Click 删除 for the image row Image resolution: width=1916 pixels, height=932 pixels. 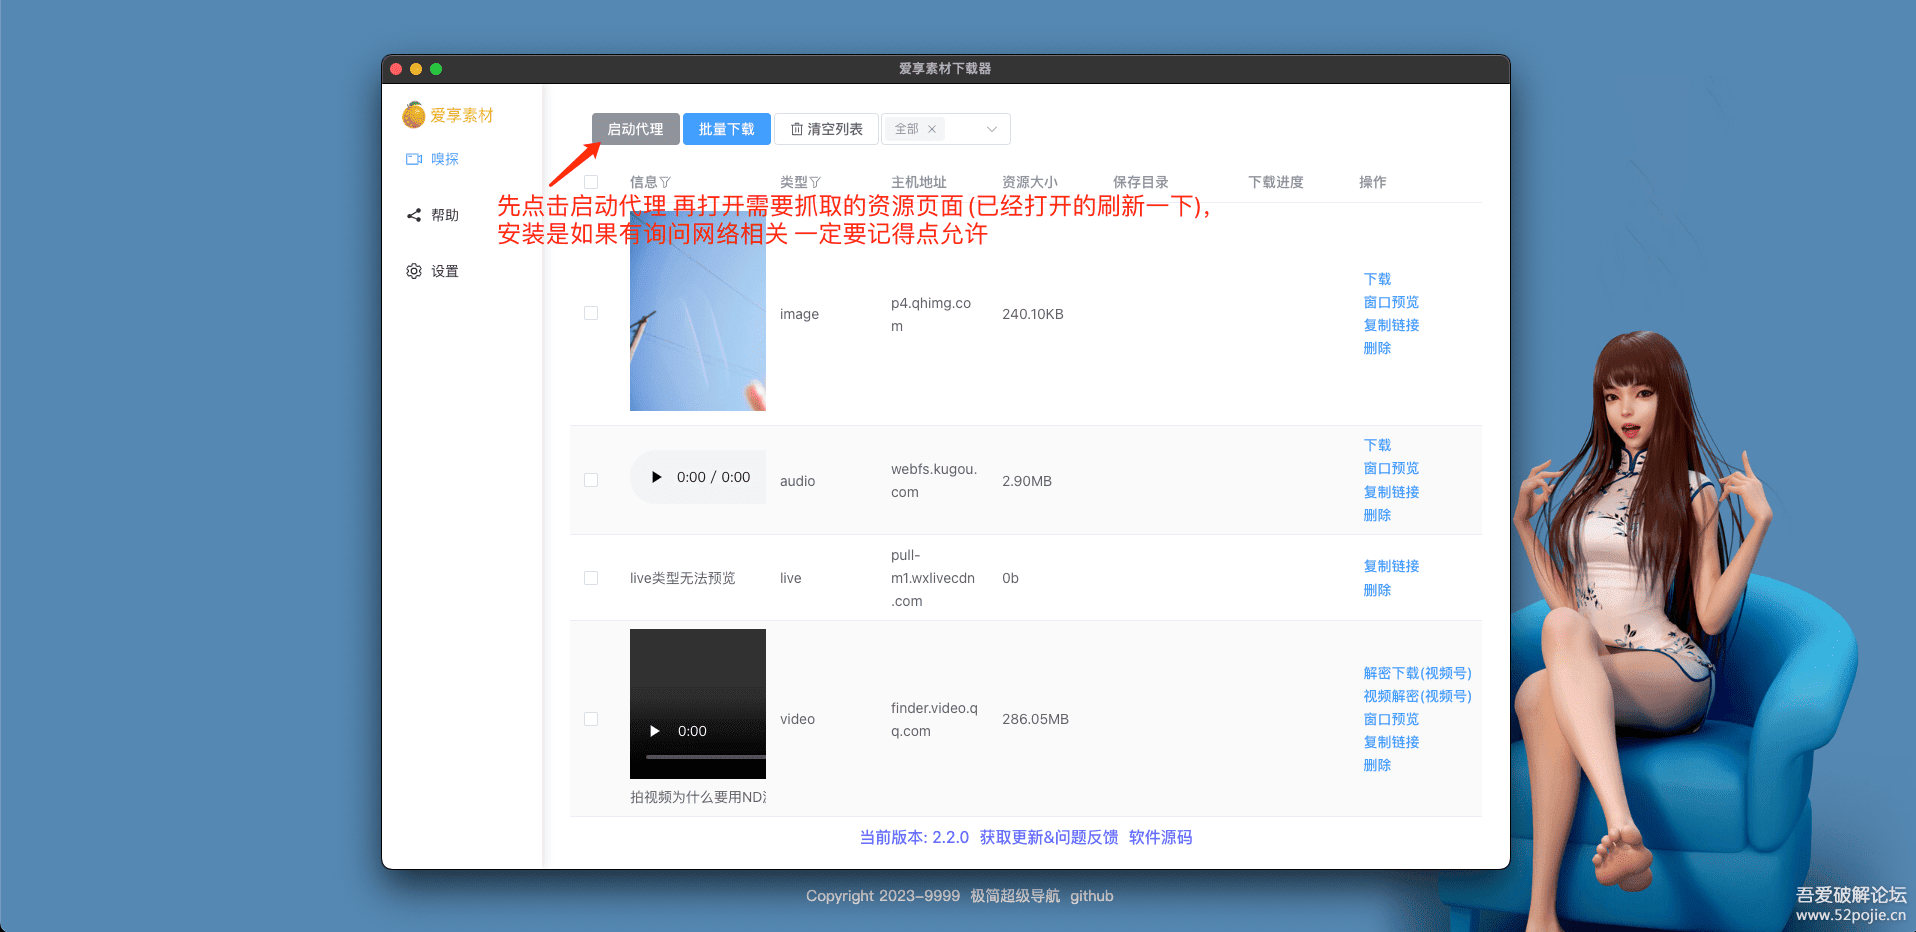pyautogui.click(x=1377, y=348)
